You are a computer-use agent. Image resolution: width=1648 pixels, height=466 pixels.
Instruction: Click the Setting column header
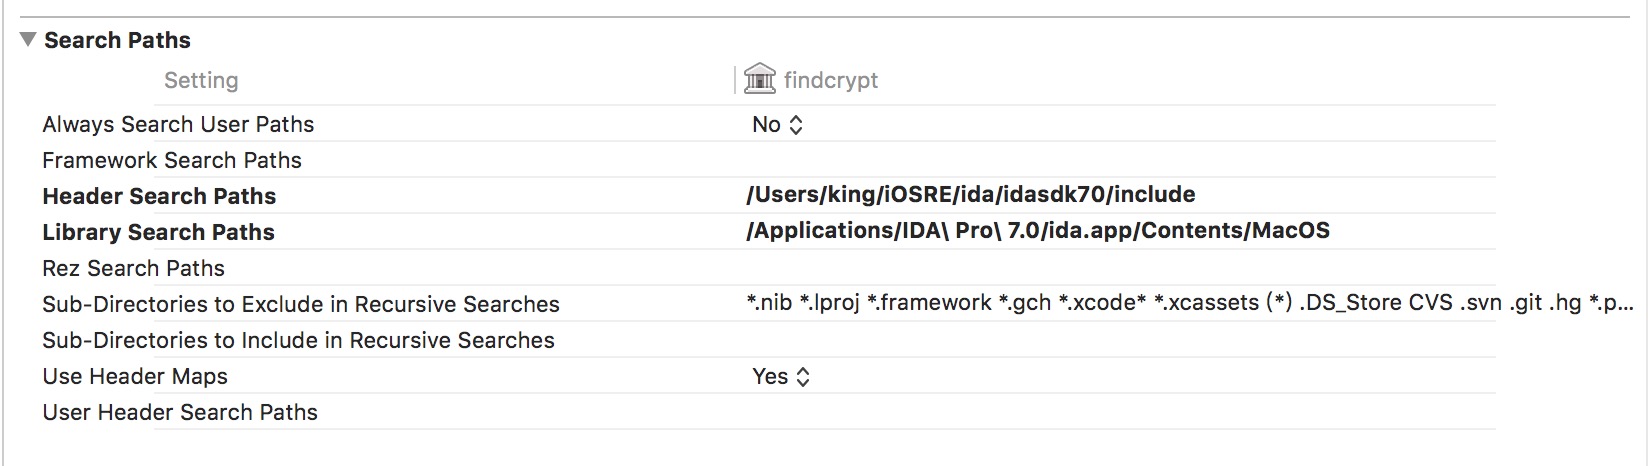201,80
